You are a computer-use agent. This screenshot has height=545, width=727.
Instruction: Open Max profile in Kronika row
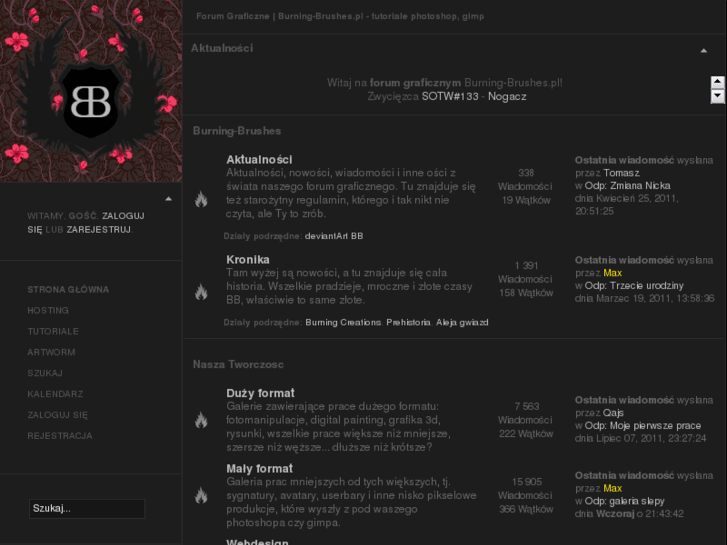coord(612,273)
